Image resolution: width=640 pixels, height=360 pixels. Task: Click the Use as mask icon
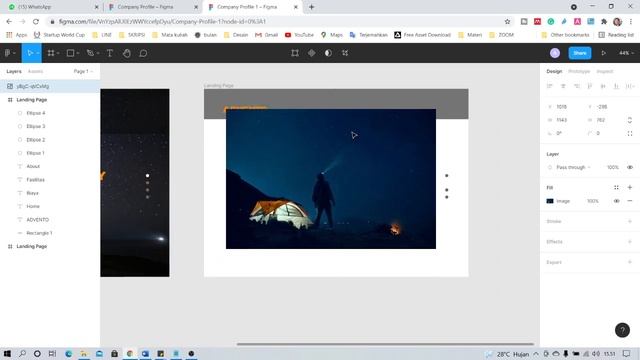pos(328,53)
